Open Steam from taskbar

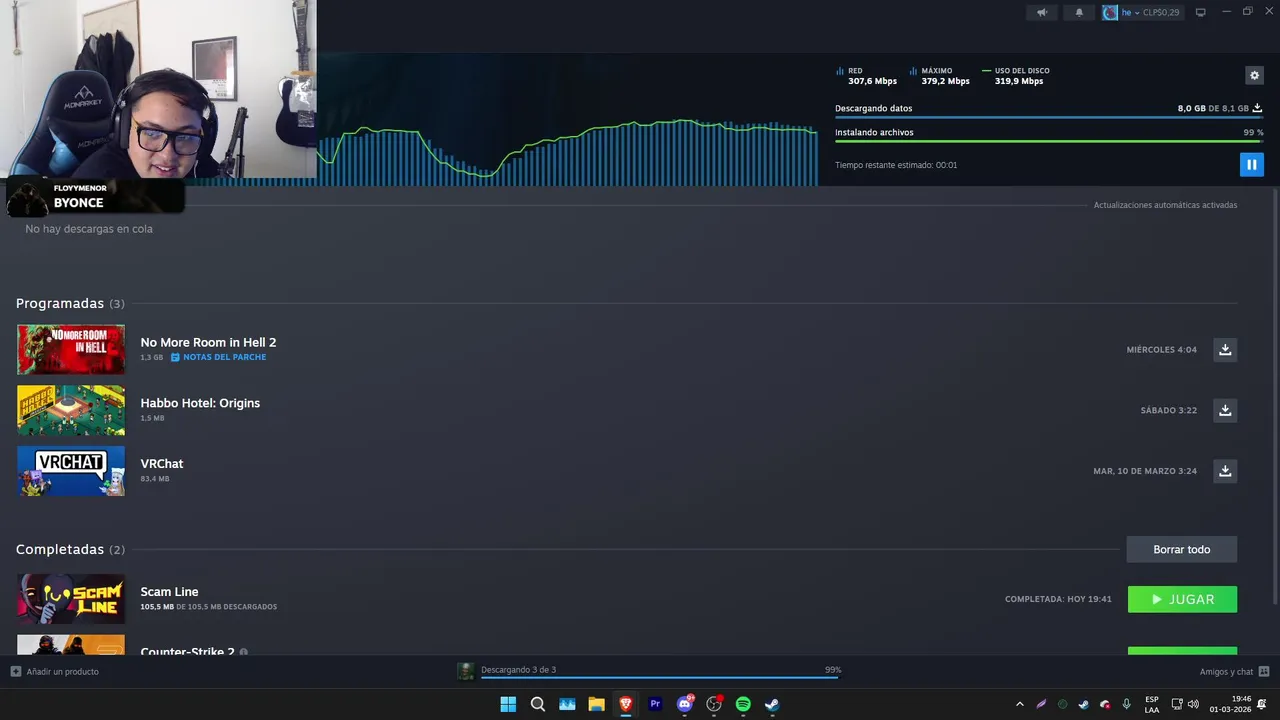tap(772, 704)
